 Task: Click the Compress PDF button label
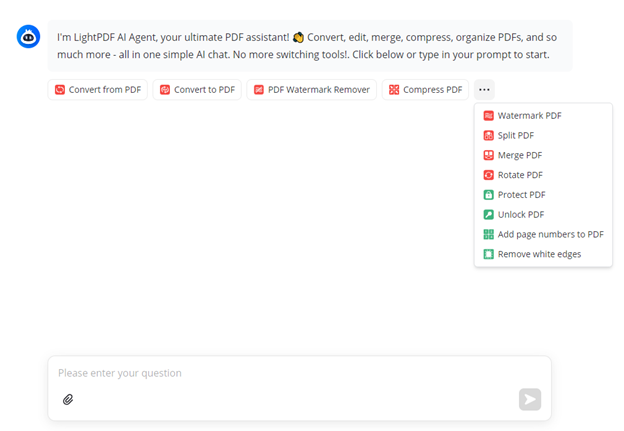[433, 90]
